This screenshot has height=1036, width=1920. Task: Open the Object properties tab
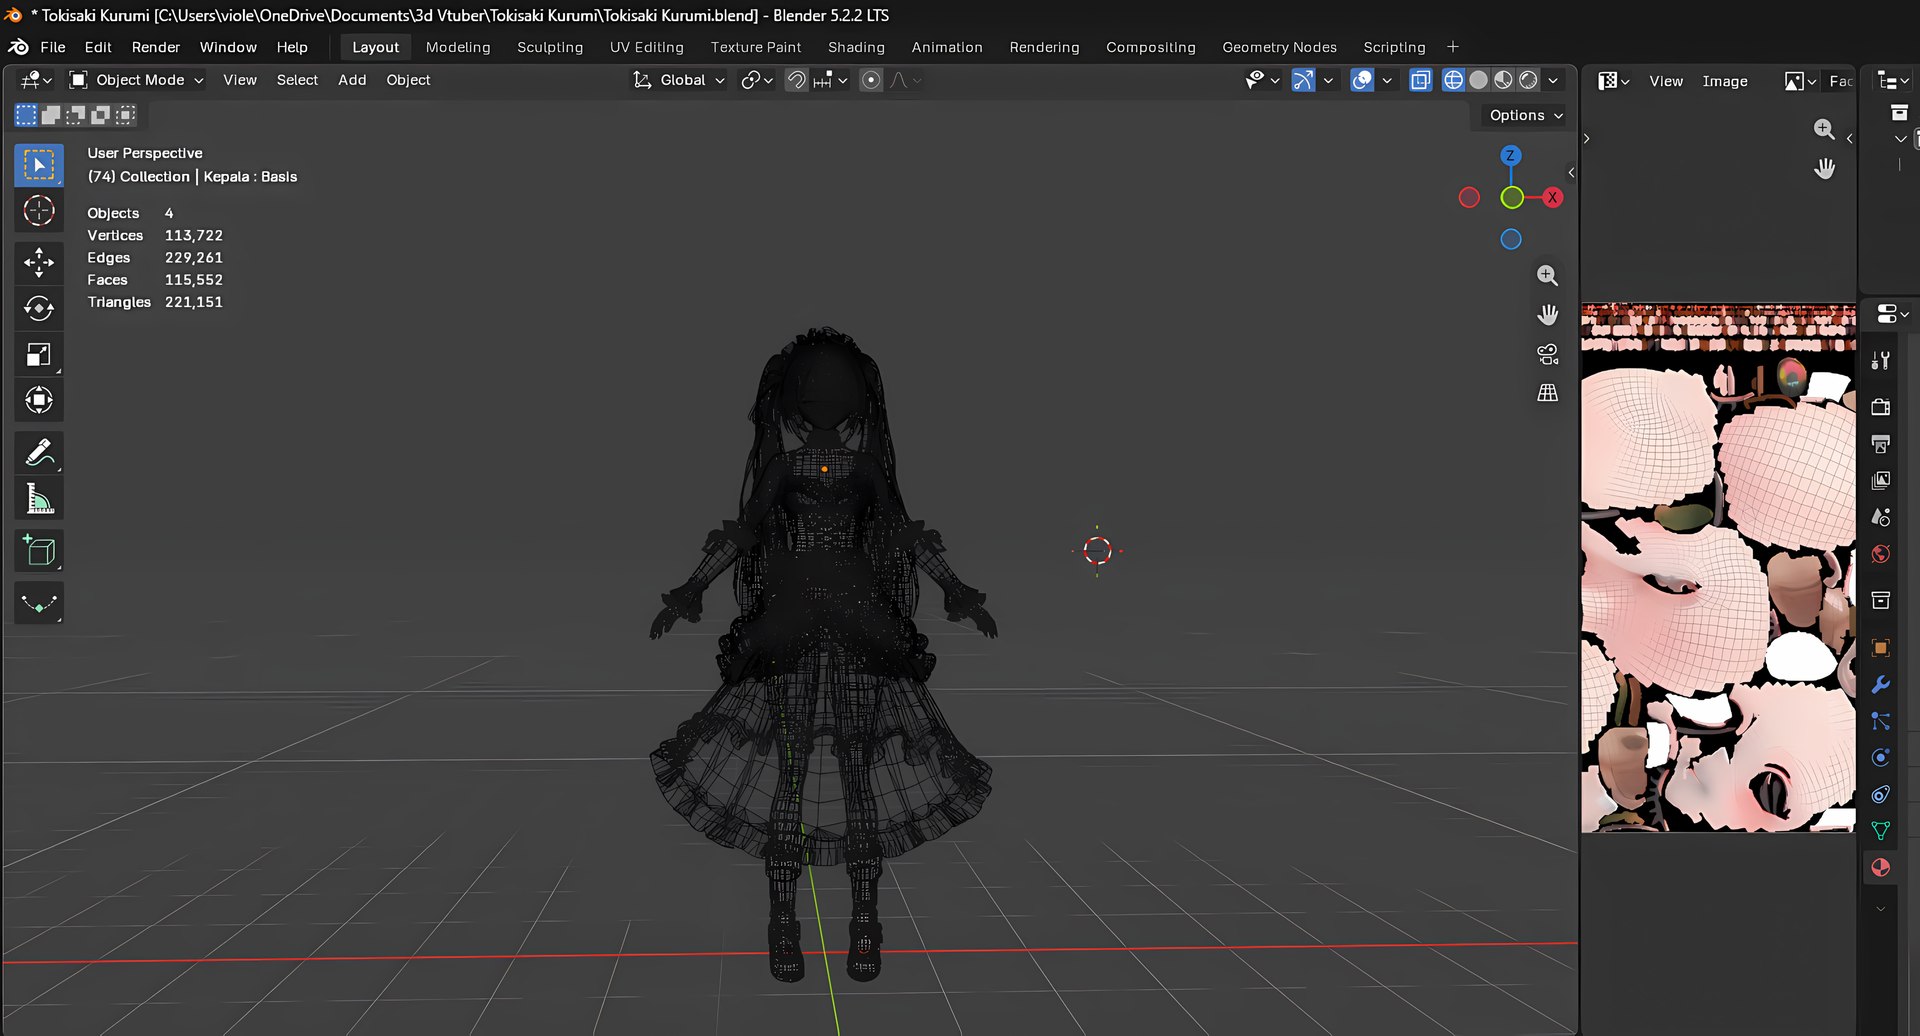(1881, 648)
